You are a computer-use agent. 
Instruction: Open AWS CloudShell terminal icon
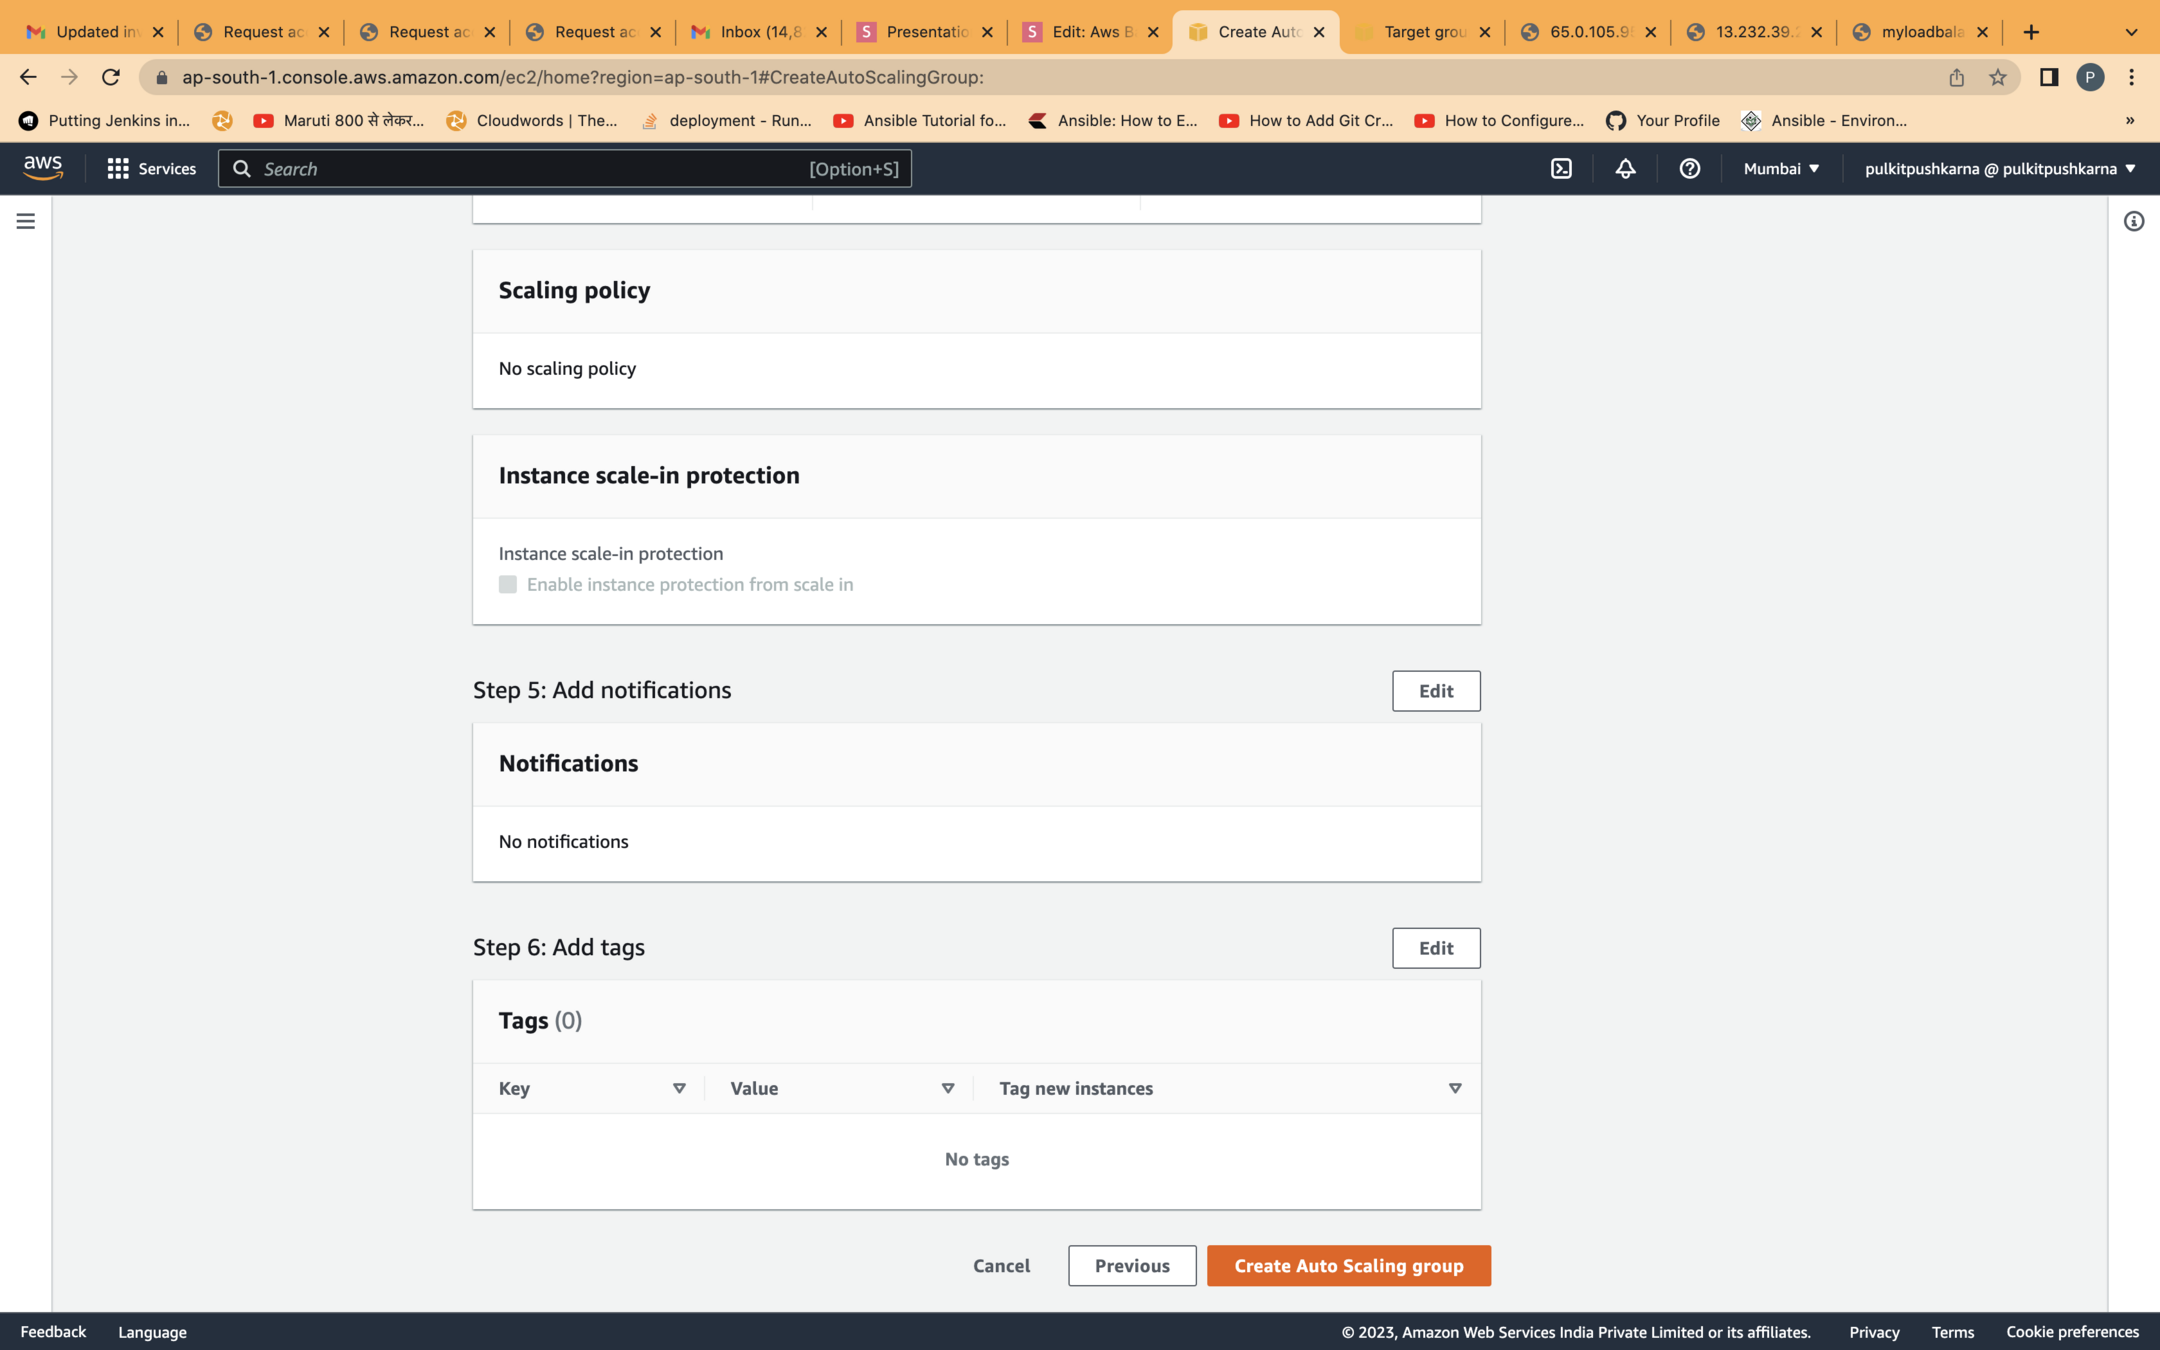pyautogui.click(x=1561, y=169)
